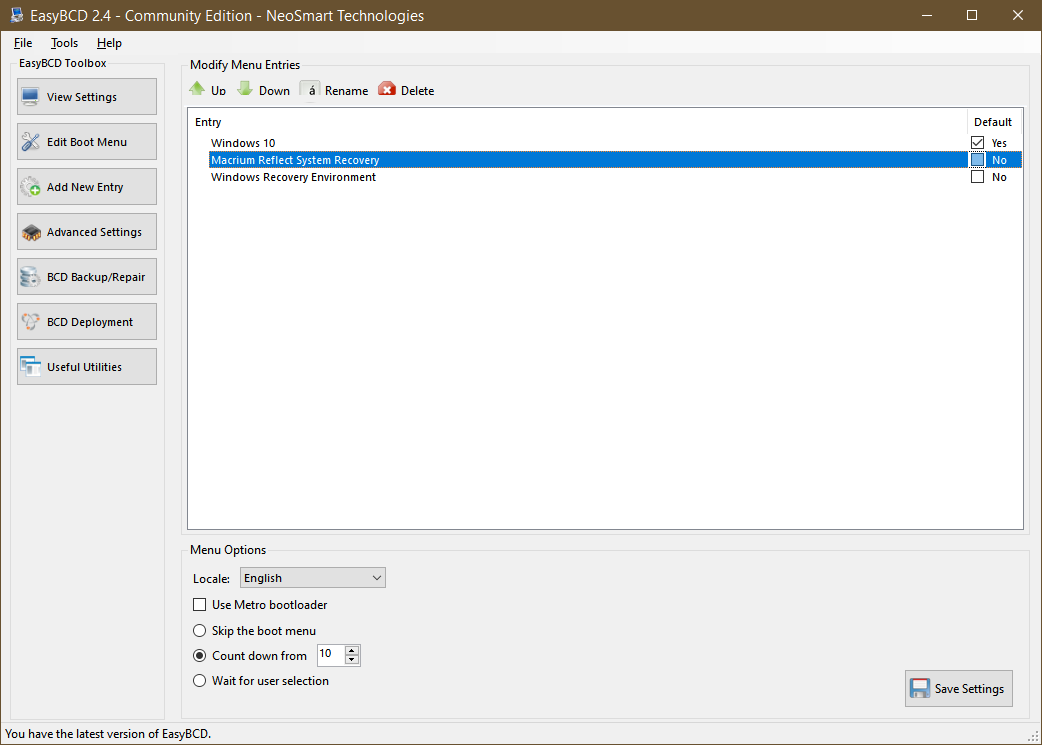Image resolution: width=1042 pixels, height=745 pixels.
Task: Select Count down from radio button
Action: coord(199,656)
